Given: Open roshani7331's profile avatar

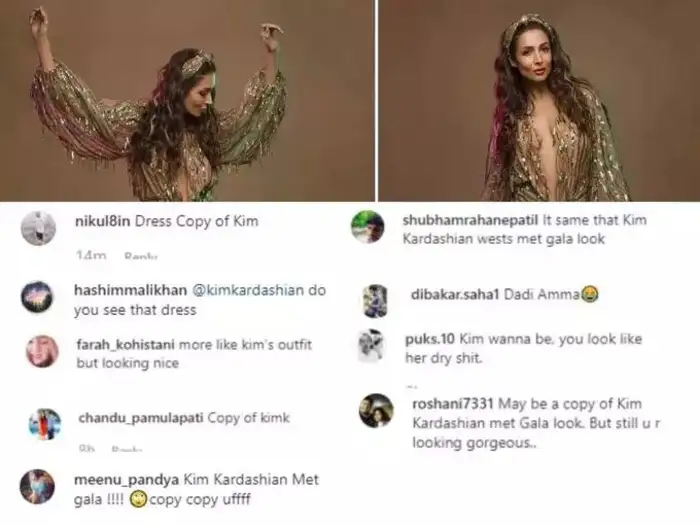Looking at the screenshot, I should 376,410.
